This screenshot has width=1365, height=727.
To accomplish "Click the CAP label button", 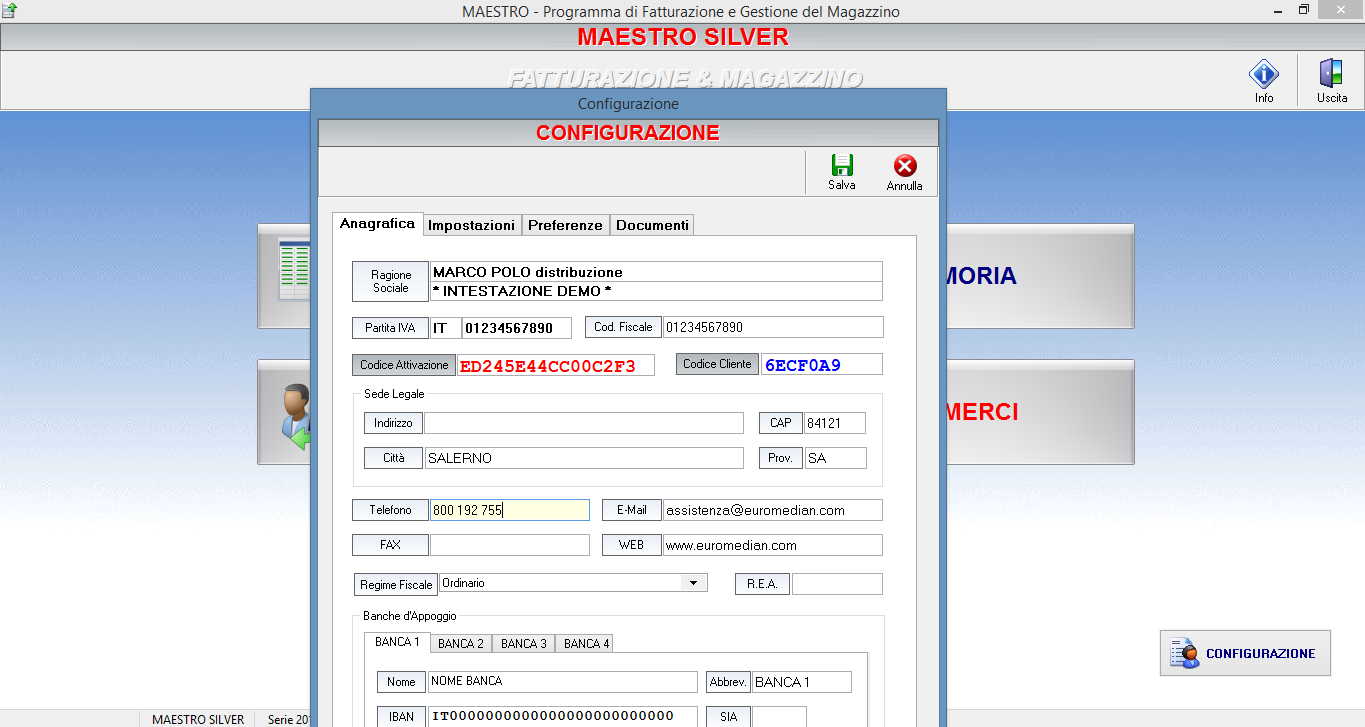I will [x=780, y=423].
